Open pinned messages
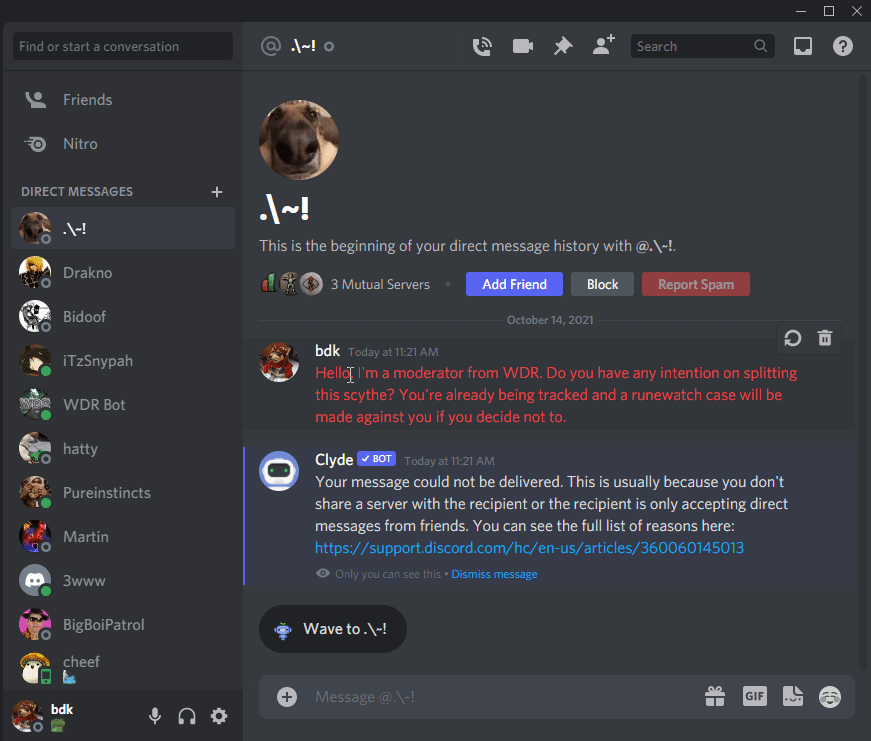This screenshot has width=871, height=741. coord(563,46)
